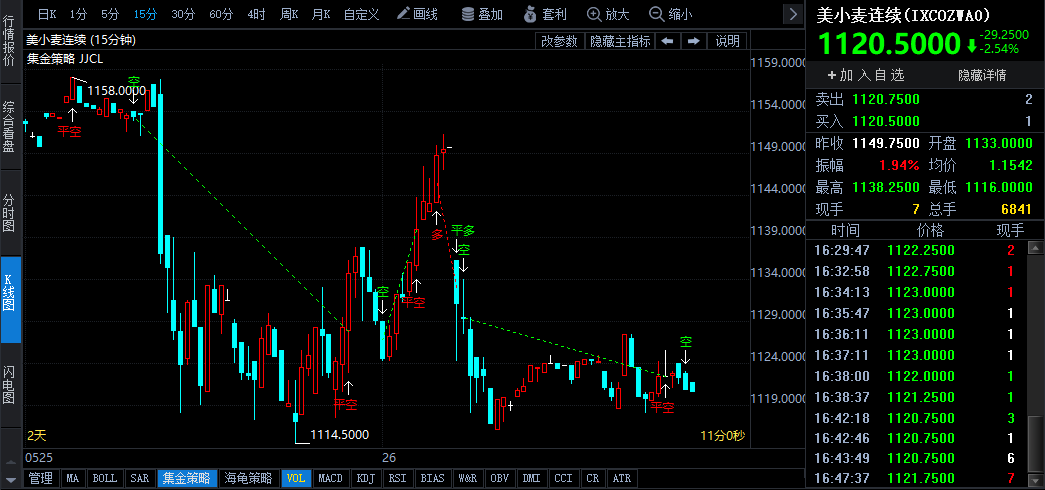Open the 分时图 sidebar tab
1045x490 pixels.
tap(10, 213)
